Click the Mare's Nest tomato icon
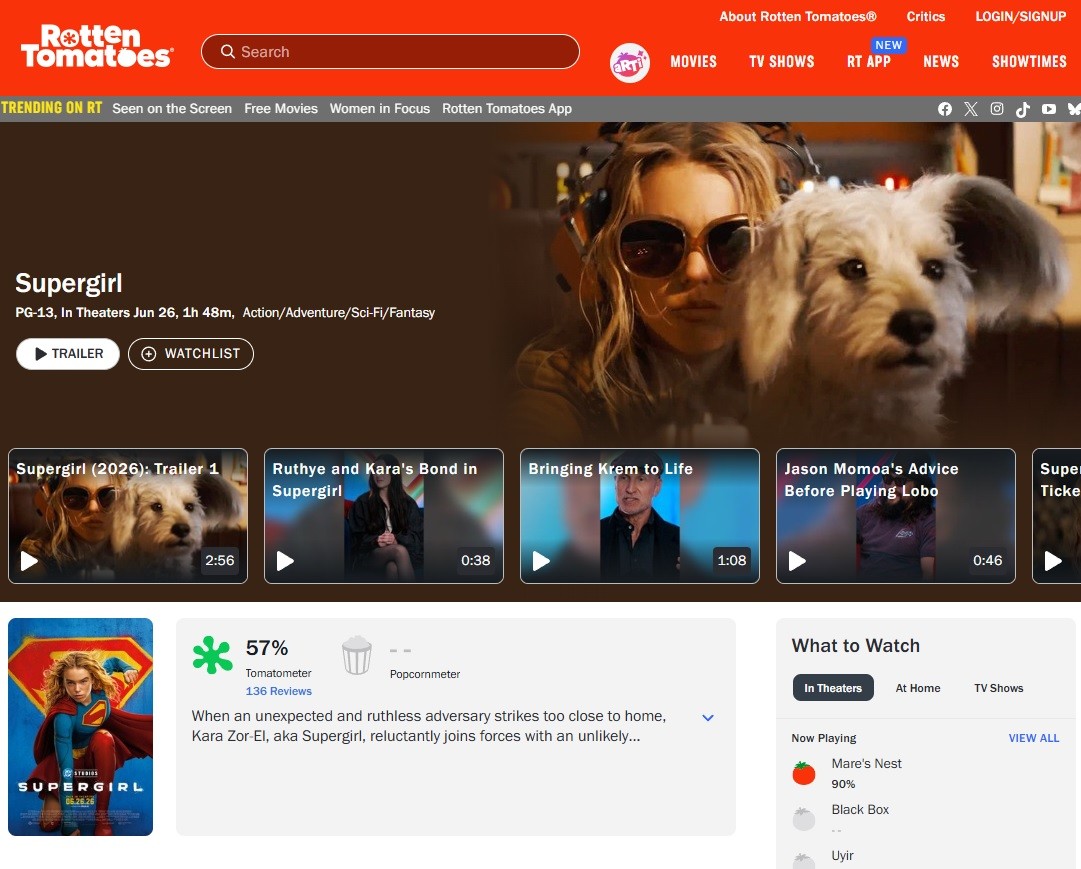The height and width of the screenshot is (869, 1081). click(804, 773)
